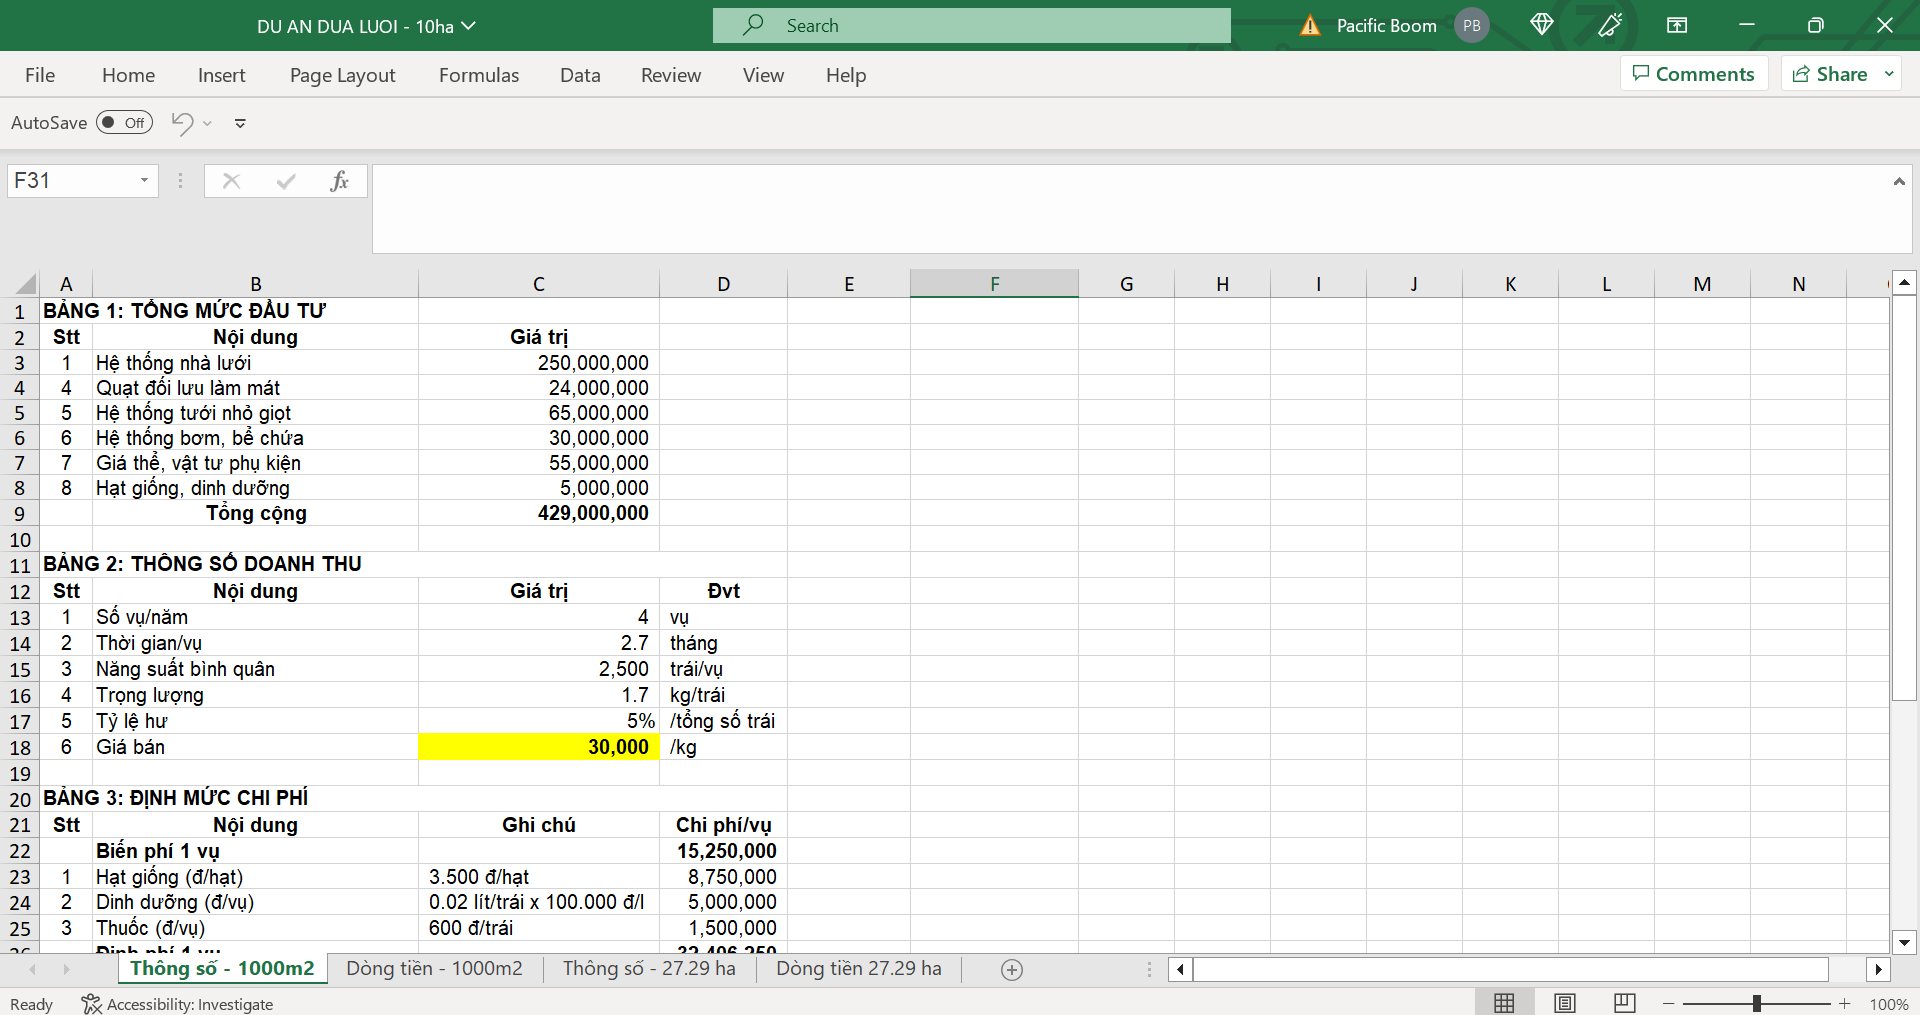This screenshot has width=1920, height=1015.
Task: Open the Microsoft Premium diamond icon
Action: 1541,25
